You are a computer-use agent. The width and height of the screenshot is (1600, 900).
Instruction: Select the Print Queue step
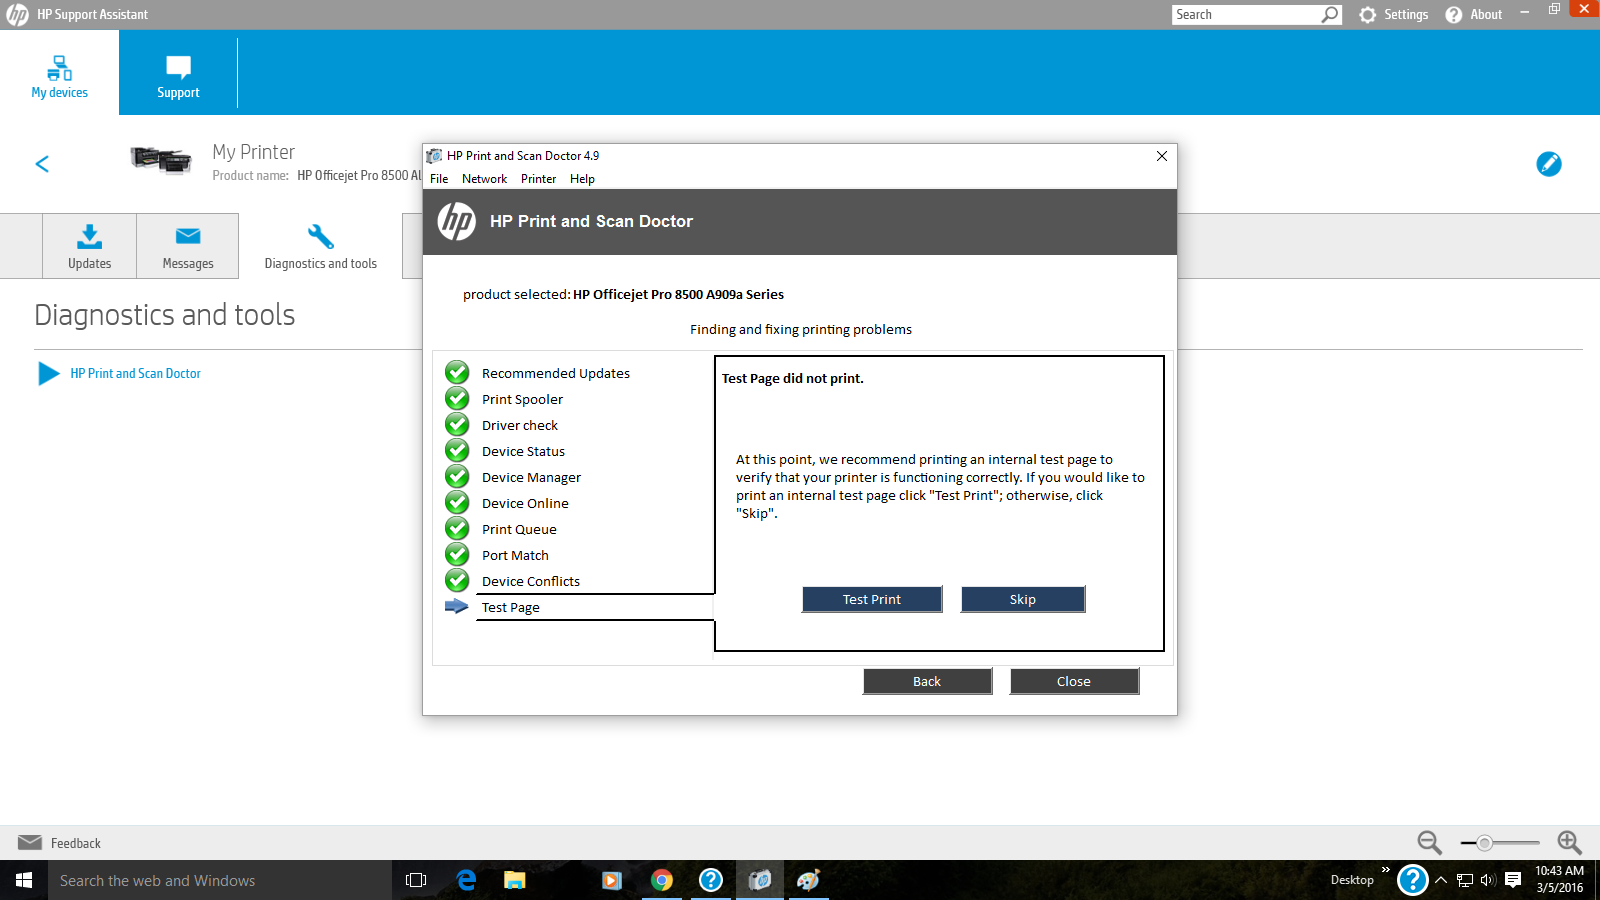pos(519,529)
